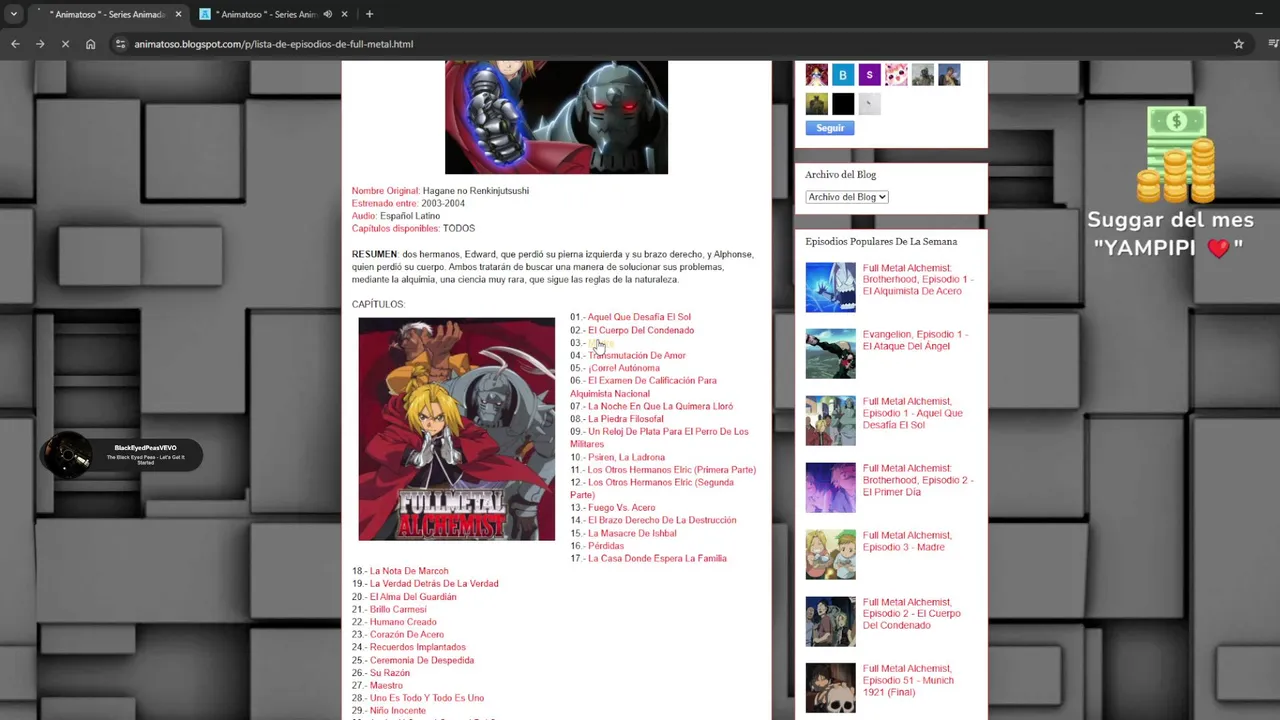Open episode 16 Pérdidas
The image size is (1280, 720).
(606, 546)
